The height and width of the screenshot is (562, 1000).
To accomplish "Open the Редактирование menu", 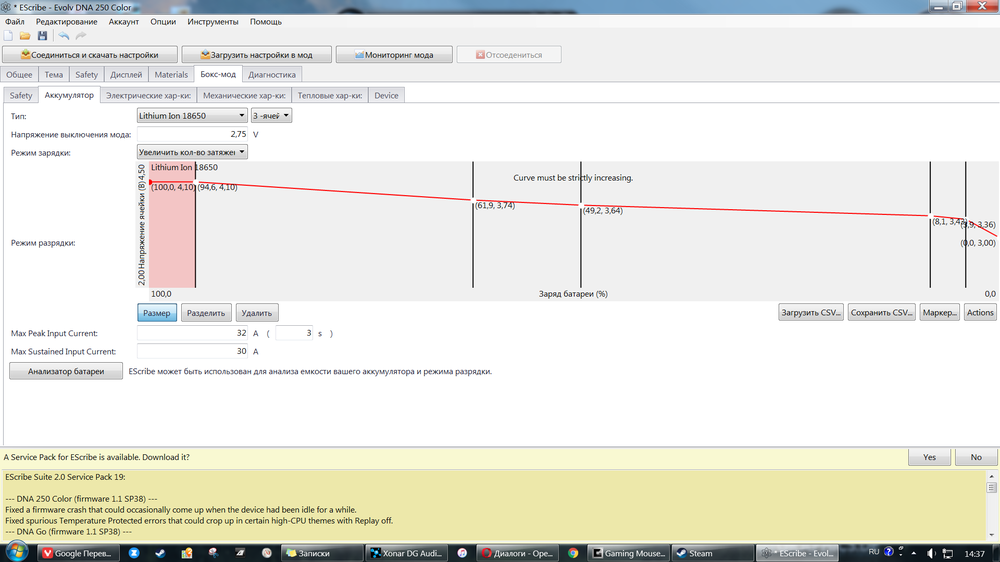I will click(66, 22).
